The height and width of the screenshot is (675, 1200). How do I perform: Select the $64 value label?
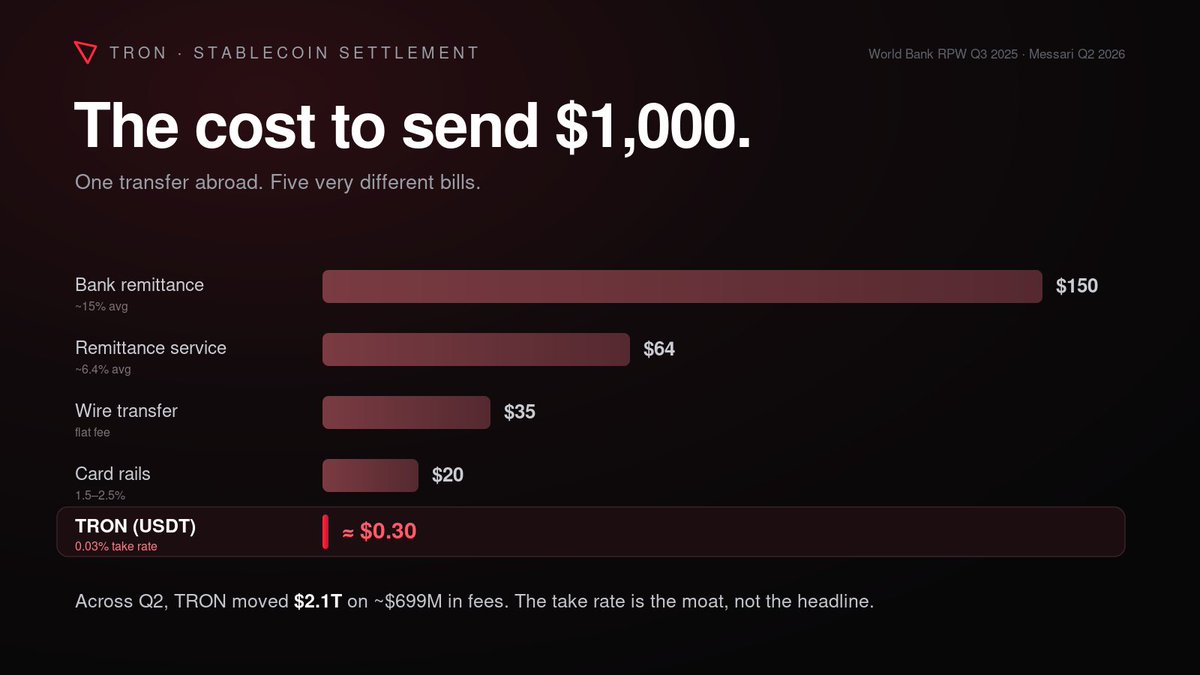click(x=659, y=349)
